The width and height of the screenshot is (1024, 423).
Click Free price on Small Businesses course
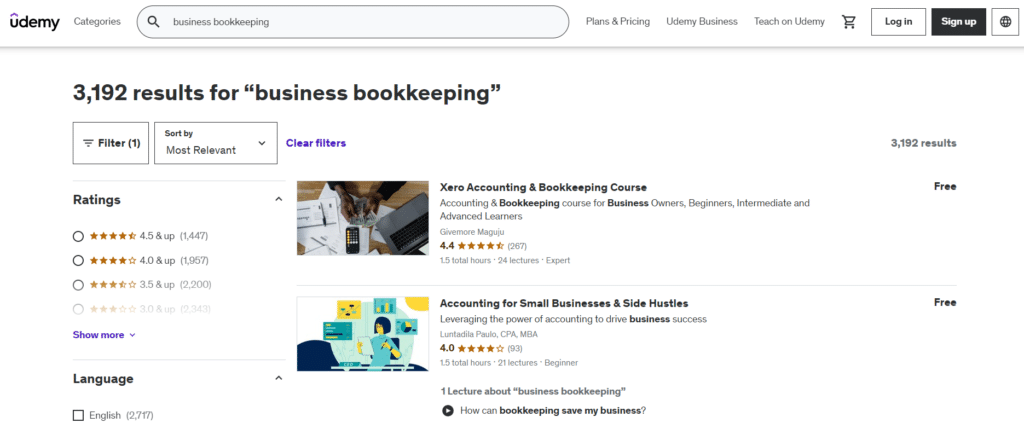pos(945,302)
